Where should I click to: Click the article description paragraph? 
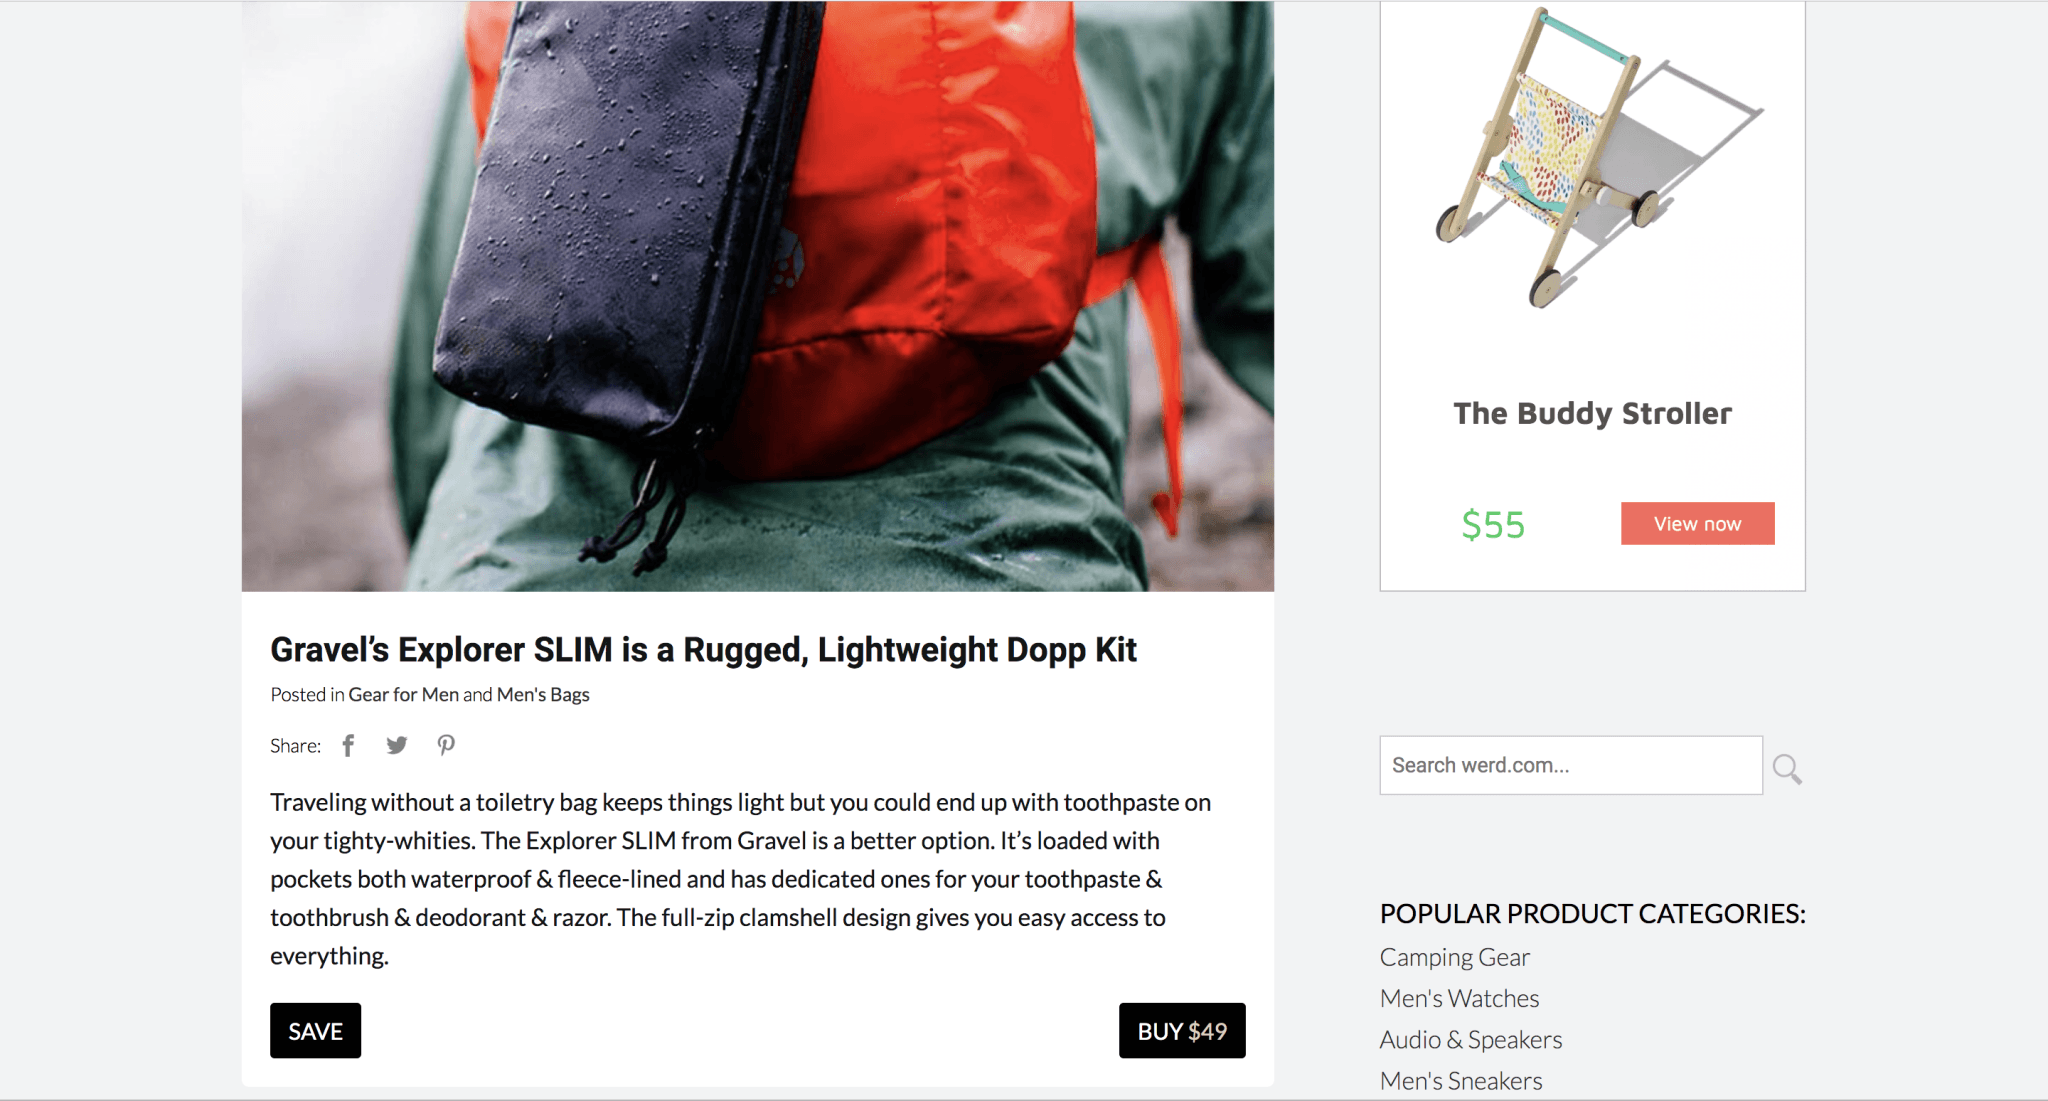click(740, 879)
